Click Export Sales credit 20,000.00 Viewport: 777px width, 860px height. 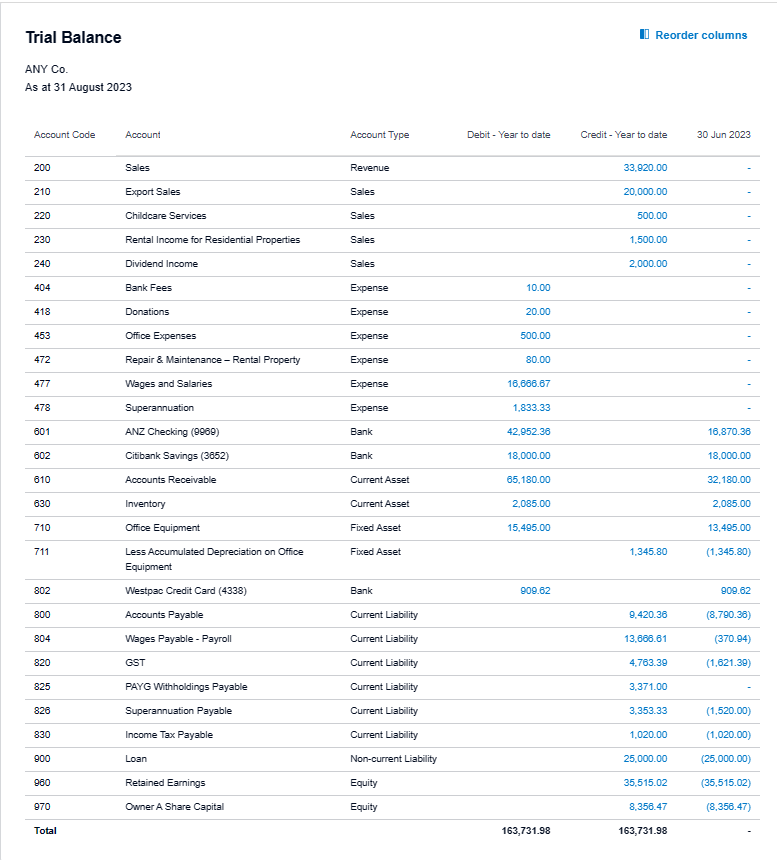click(645, 192)
